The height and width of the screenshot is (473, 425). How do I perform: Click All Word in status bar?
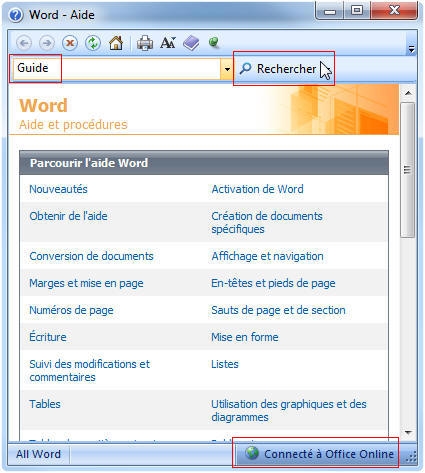38,454
